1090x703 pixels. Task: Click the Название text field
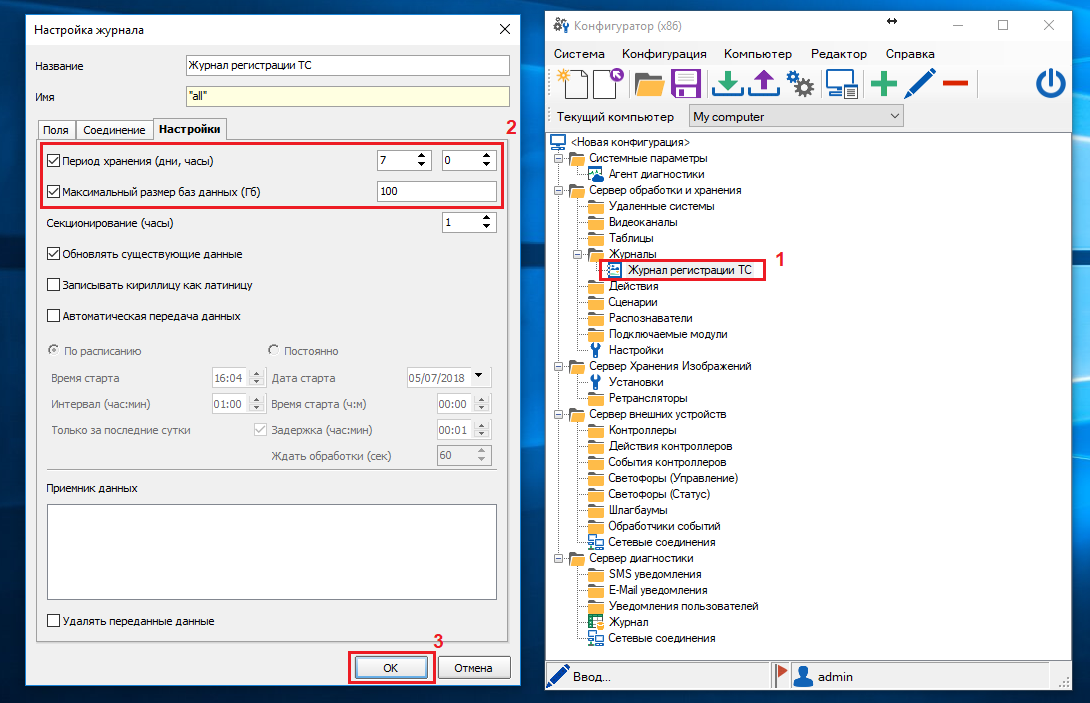pyautogui.click(x=347, y=66)
